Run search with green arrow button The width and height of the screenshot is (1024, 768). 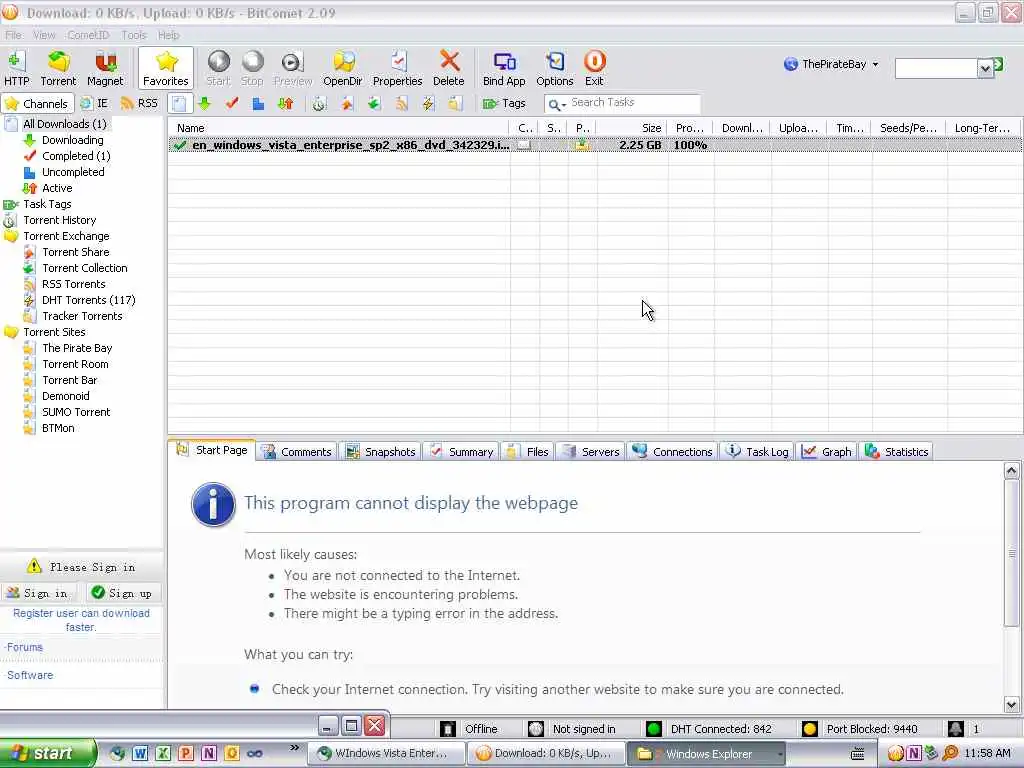coord(999,64)
